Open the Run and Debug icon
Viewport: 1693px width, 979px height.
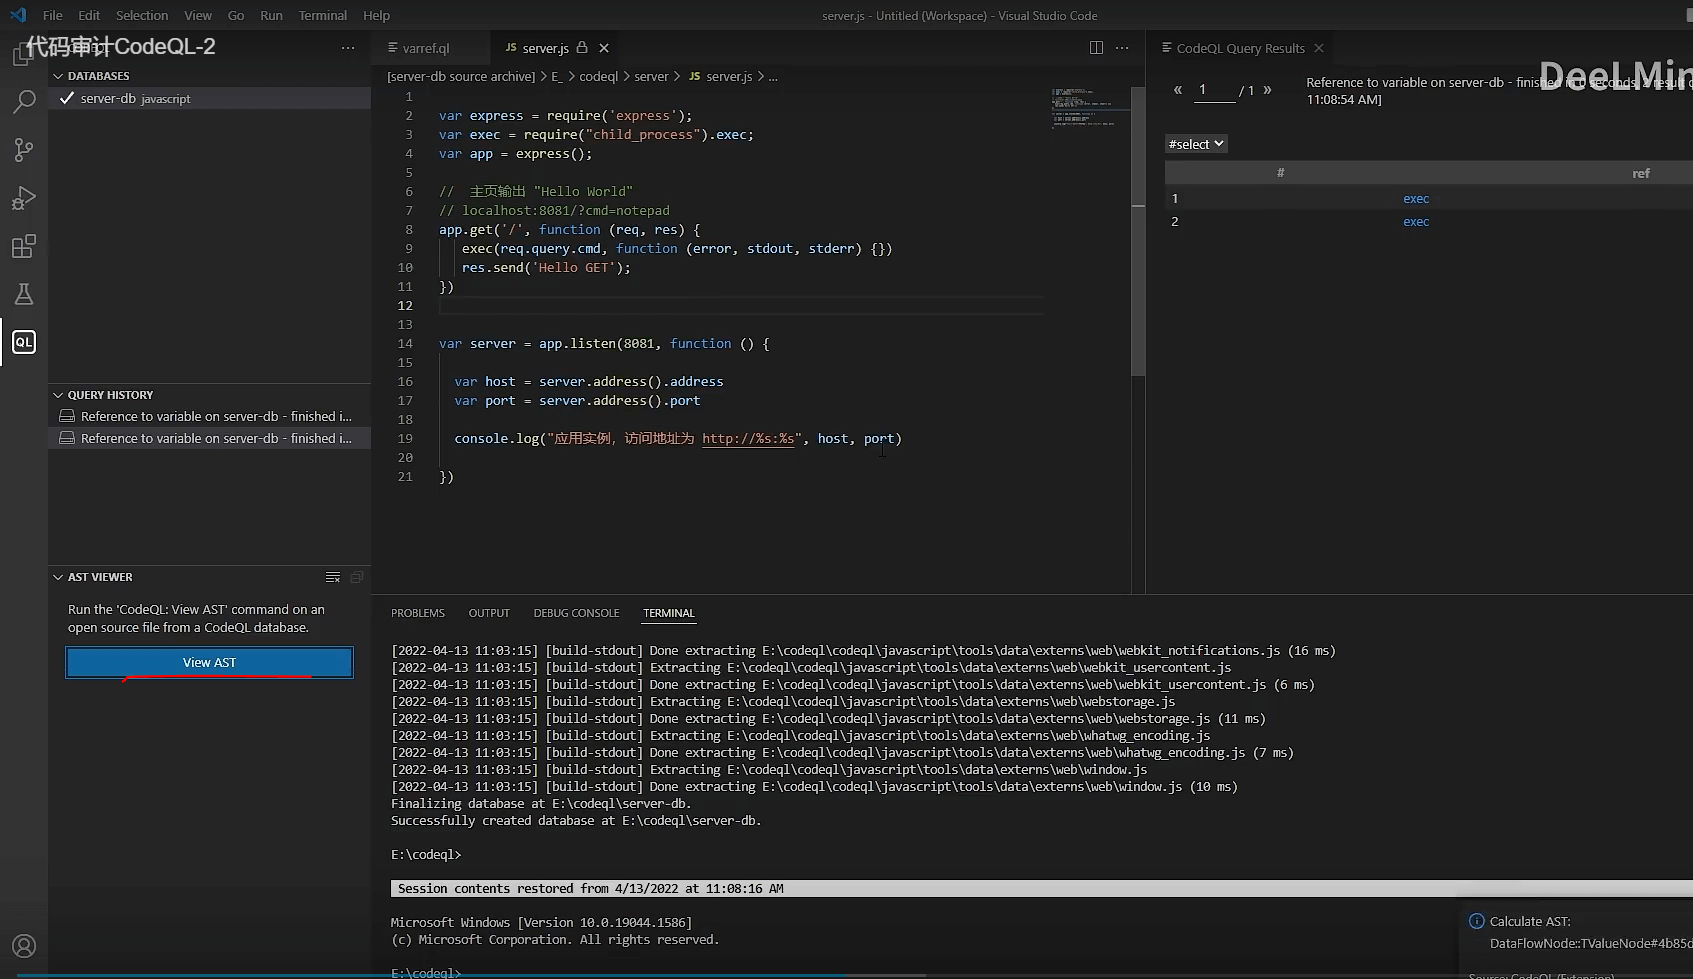(23, 198)
